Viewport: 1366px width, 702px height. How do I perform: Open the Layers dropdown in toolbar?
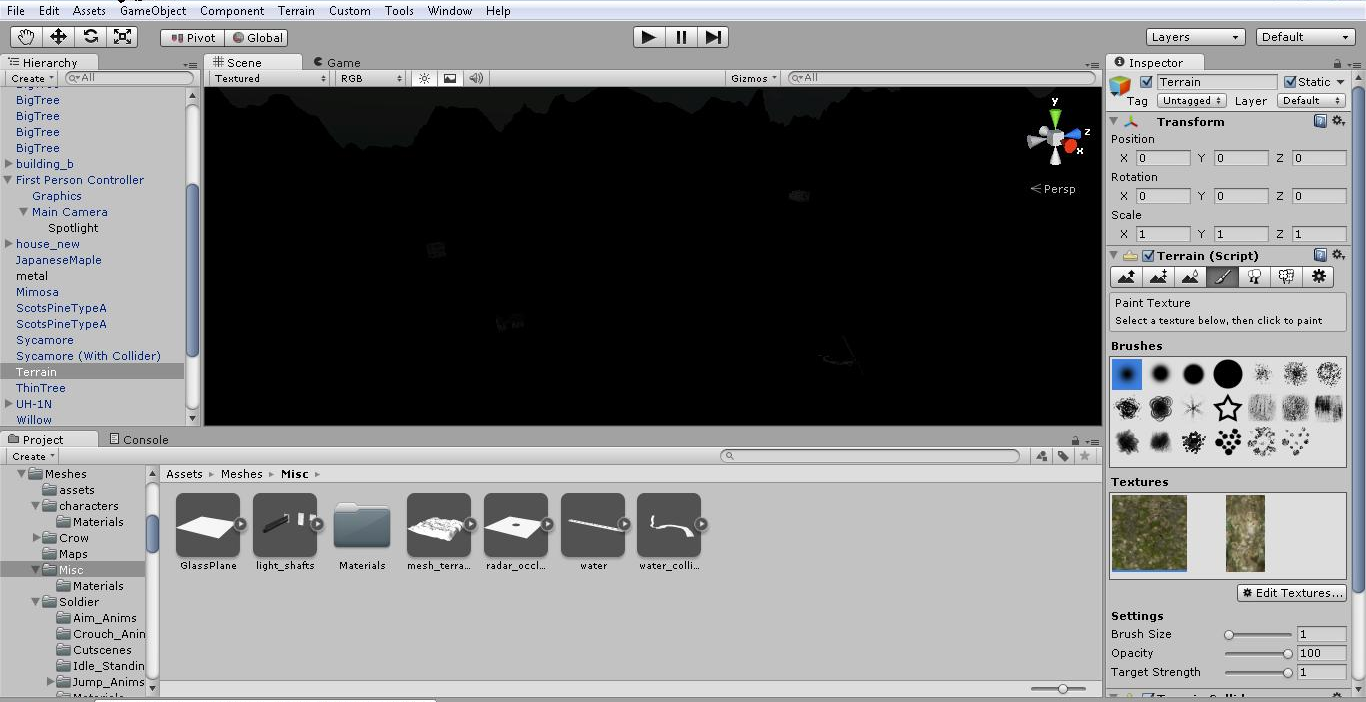(x=1195, y=37)
